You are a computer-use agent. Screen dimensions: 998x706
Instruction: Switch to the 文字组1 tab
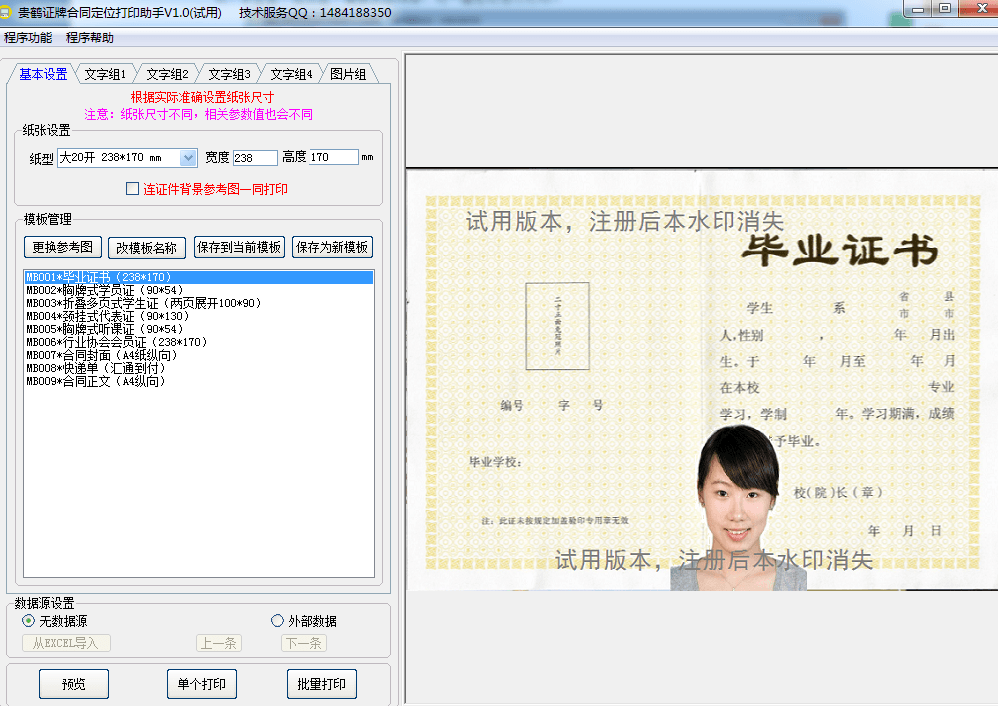(105, 74)
